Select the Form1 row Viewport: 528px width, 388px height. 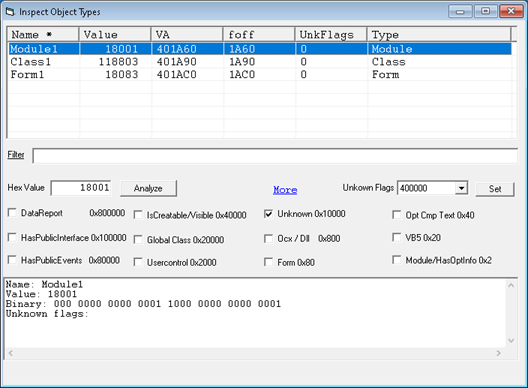[260, 74]
